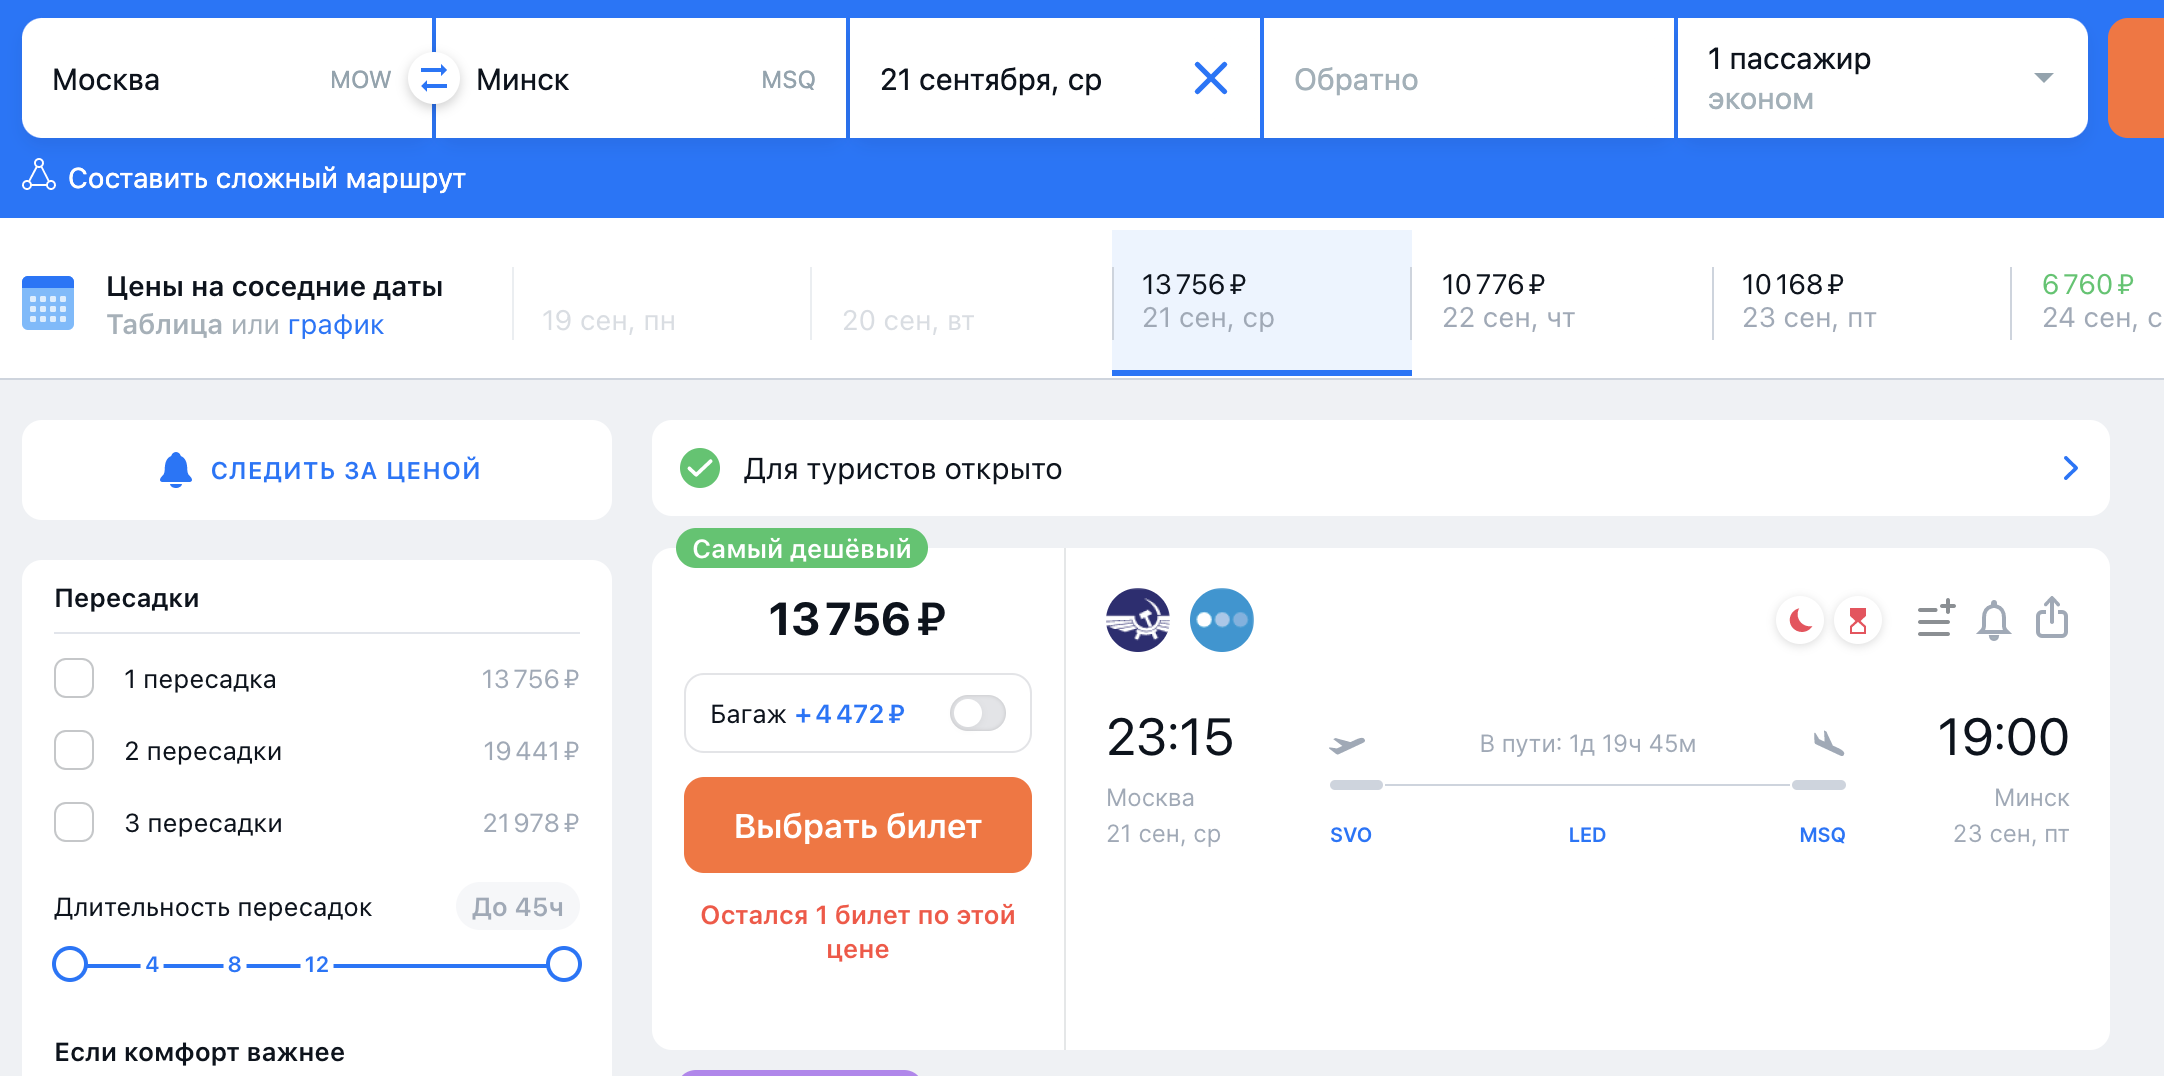
Task: Check the 2 пересадки filter
Action: [x=74, y=751]
